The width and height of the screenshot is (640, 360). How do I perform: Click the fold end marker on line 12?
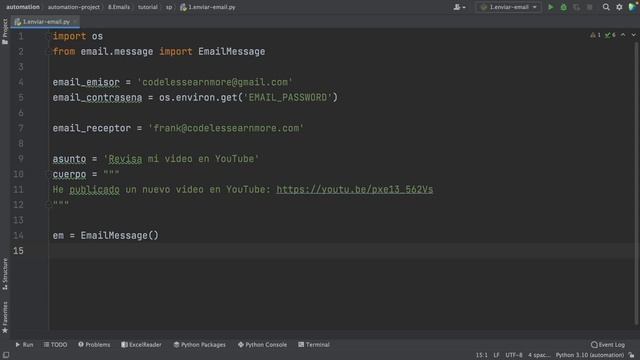[49, 204]
